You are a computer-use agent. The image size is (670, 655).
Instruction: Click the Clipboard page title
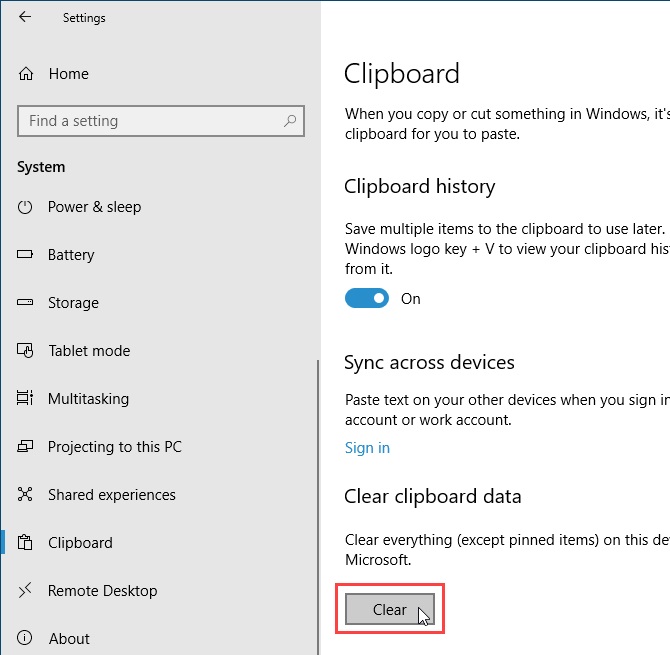402,73
